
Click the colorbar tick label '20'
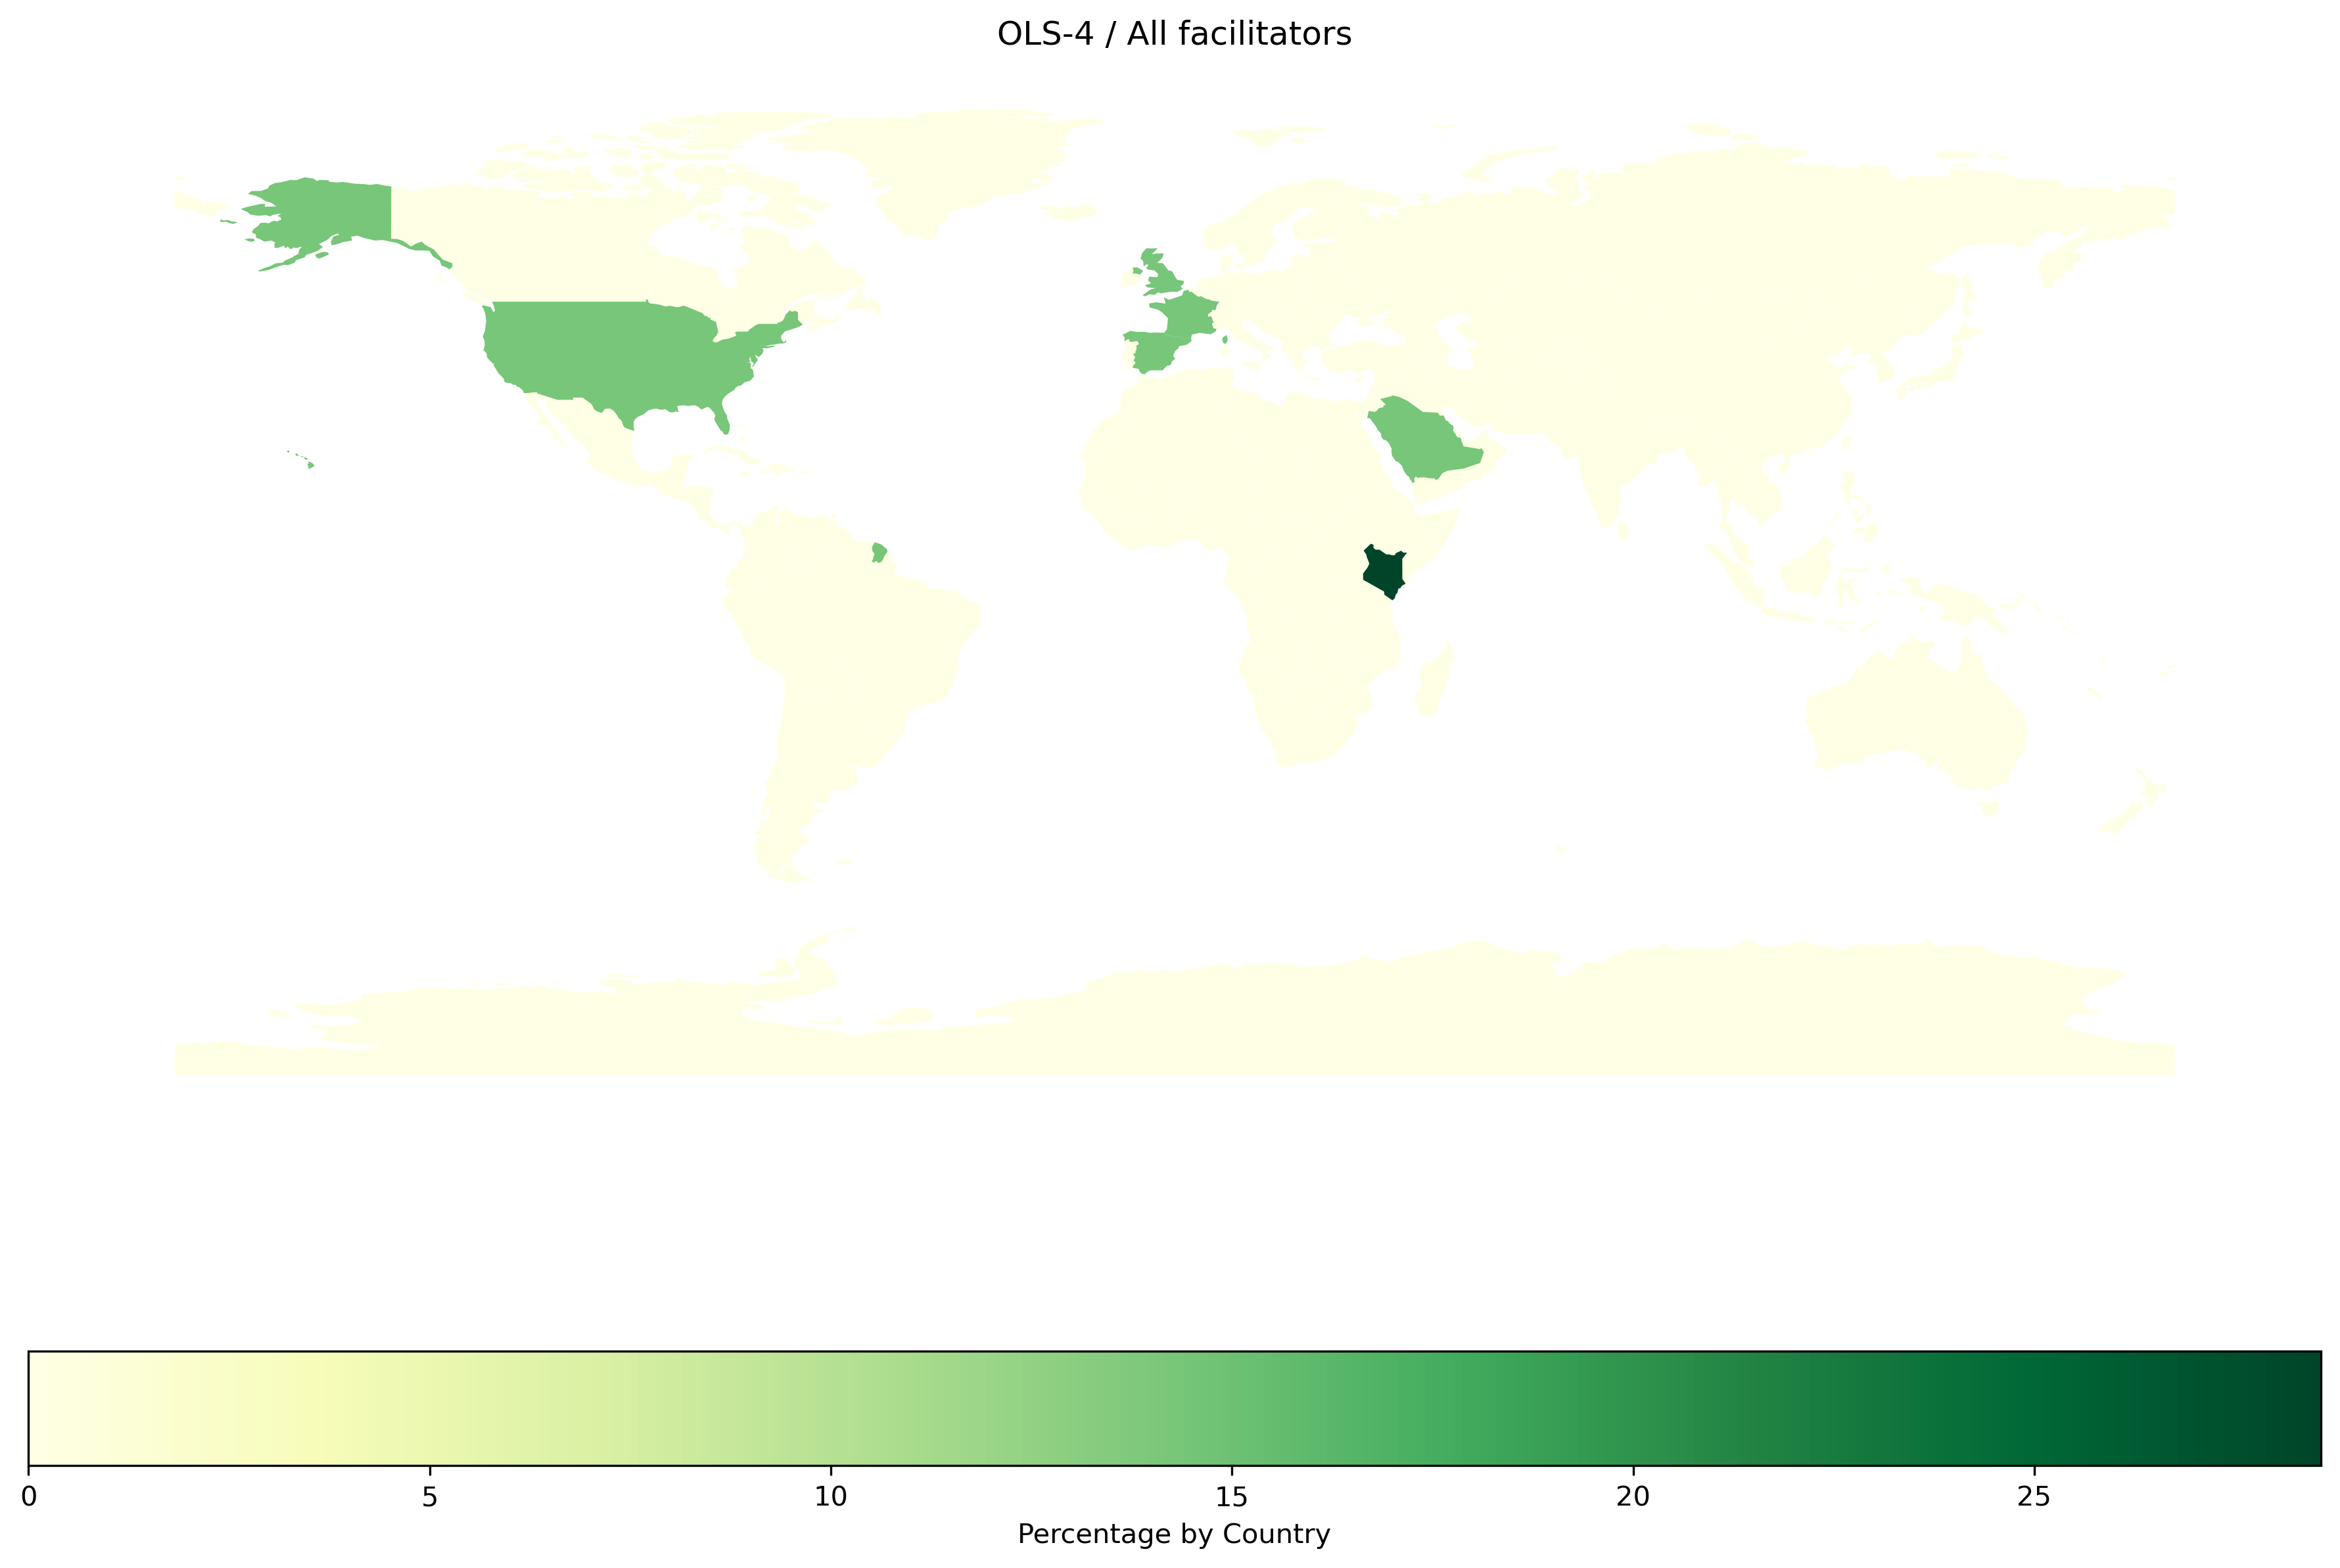[1633, 1497]
